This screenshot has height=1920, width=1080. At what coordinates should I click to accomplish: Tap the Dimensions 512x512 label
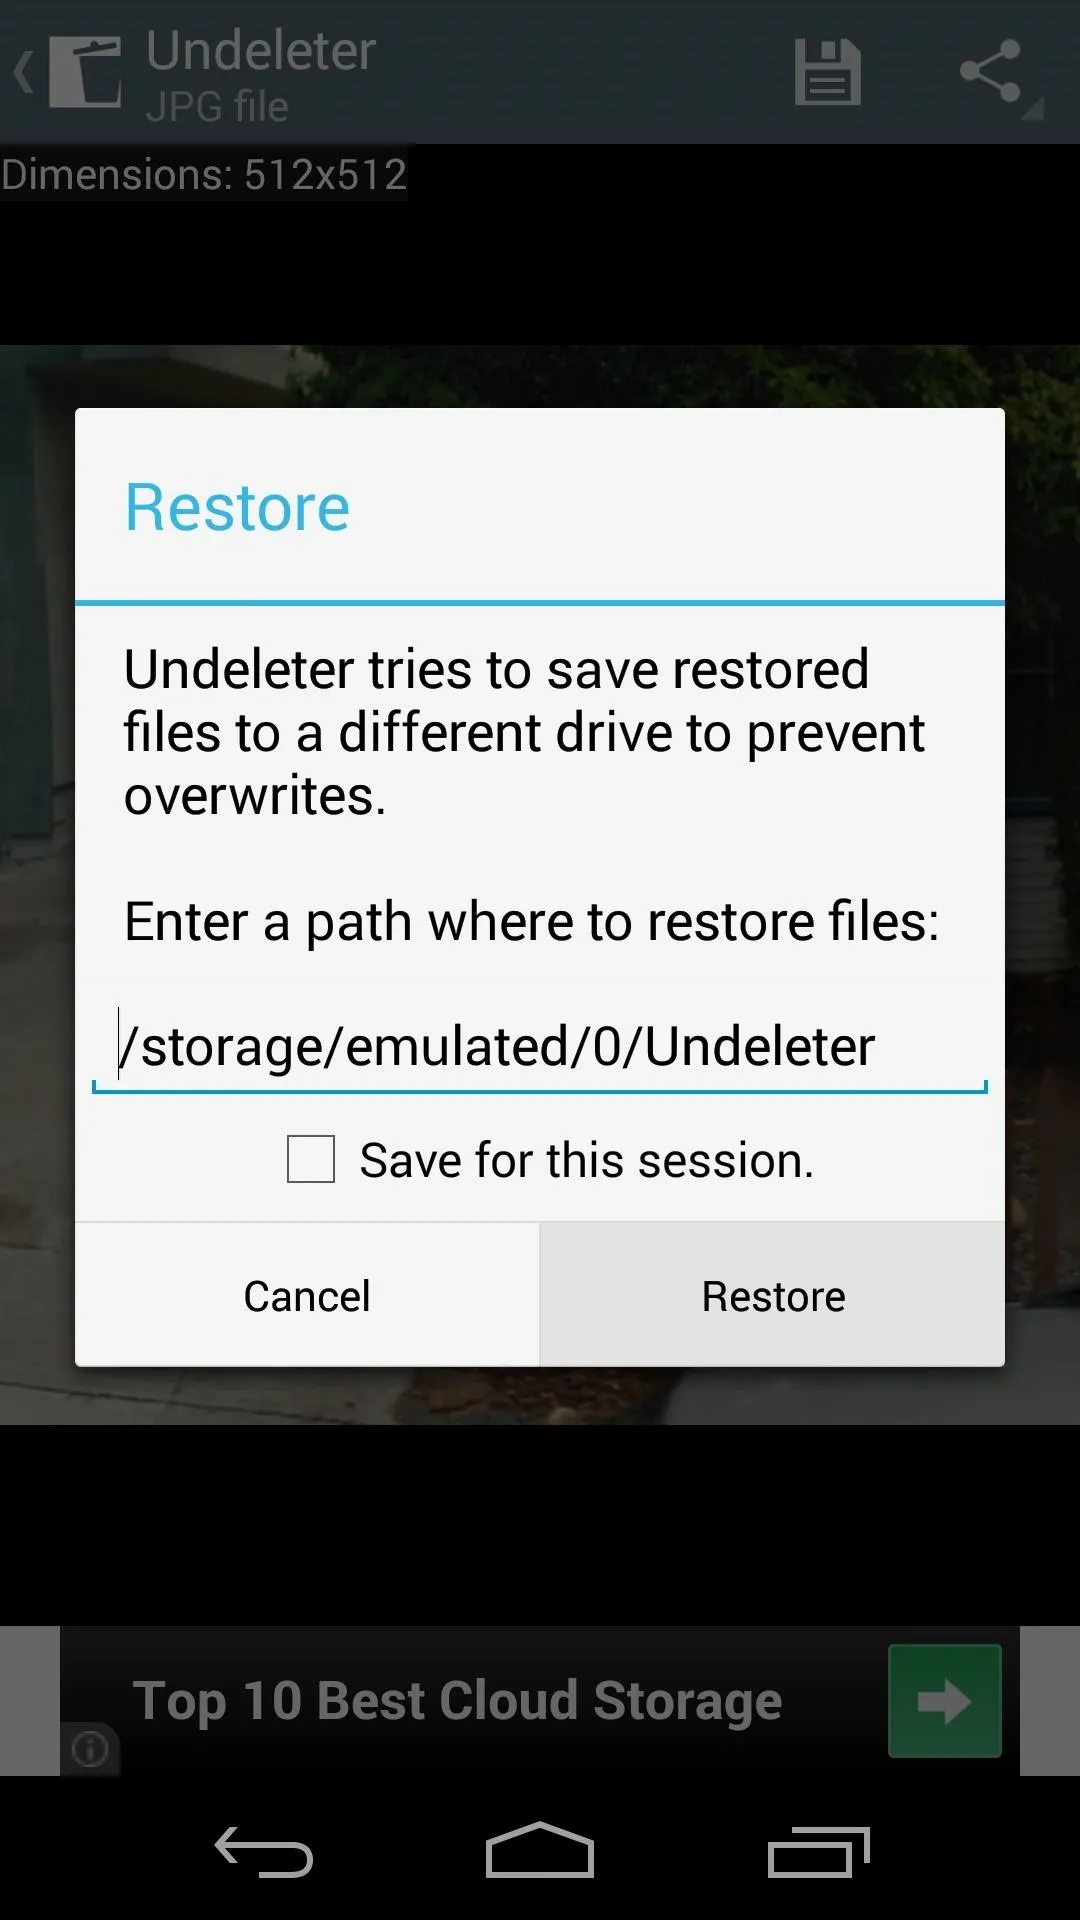[204, 174]
